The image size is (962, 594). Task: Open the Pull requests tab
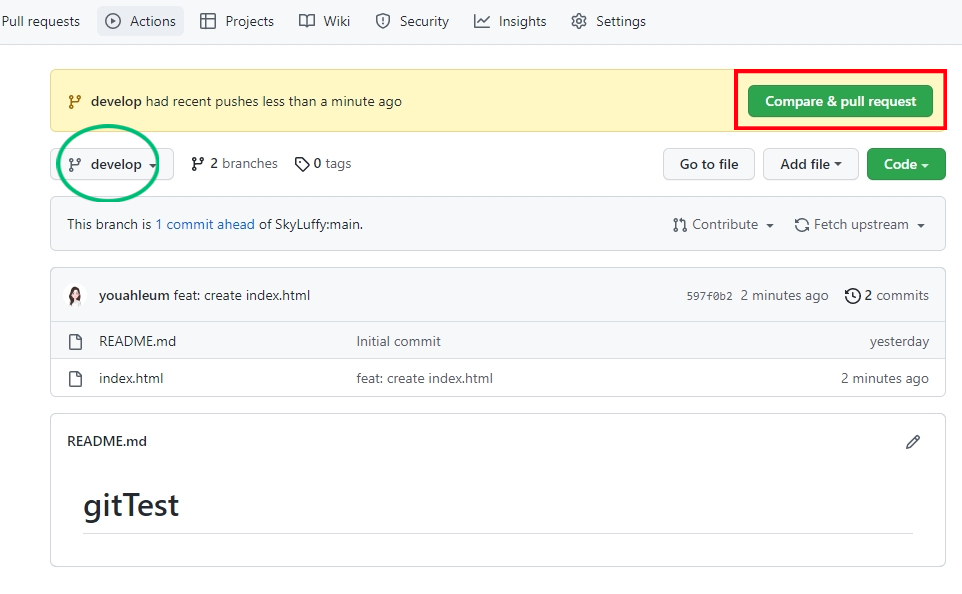point(40,21)
